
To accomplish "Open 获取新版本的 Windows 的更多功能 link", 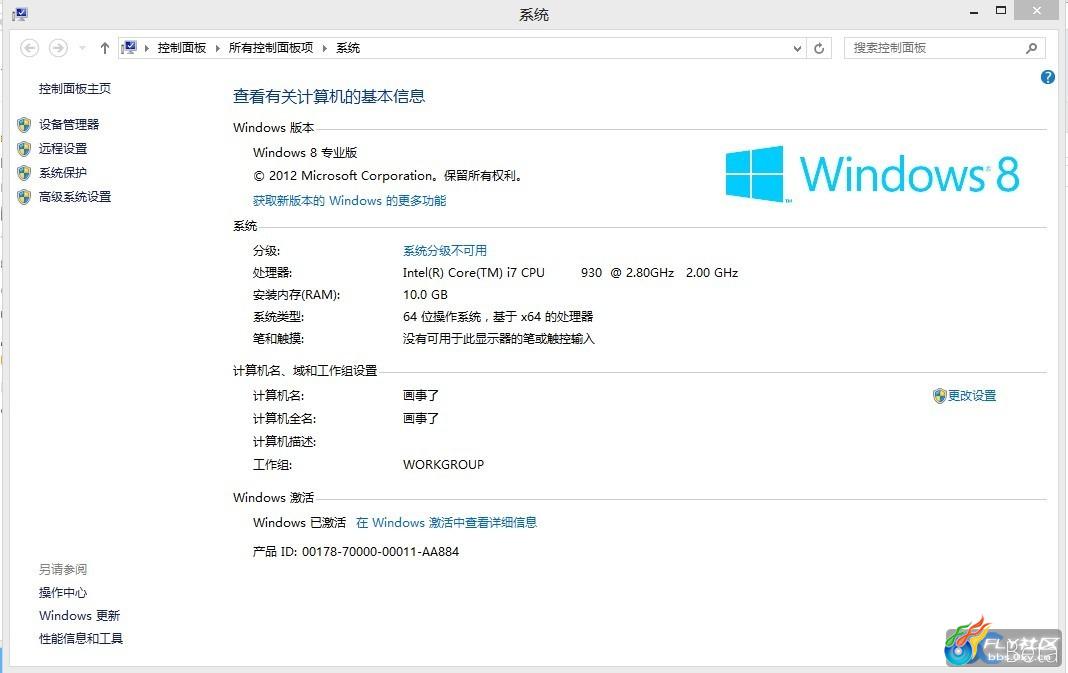I will [x=349, y=200].
